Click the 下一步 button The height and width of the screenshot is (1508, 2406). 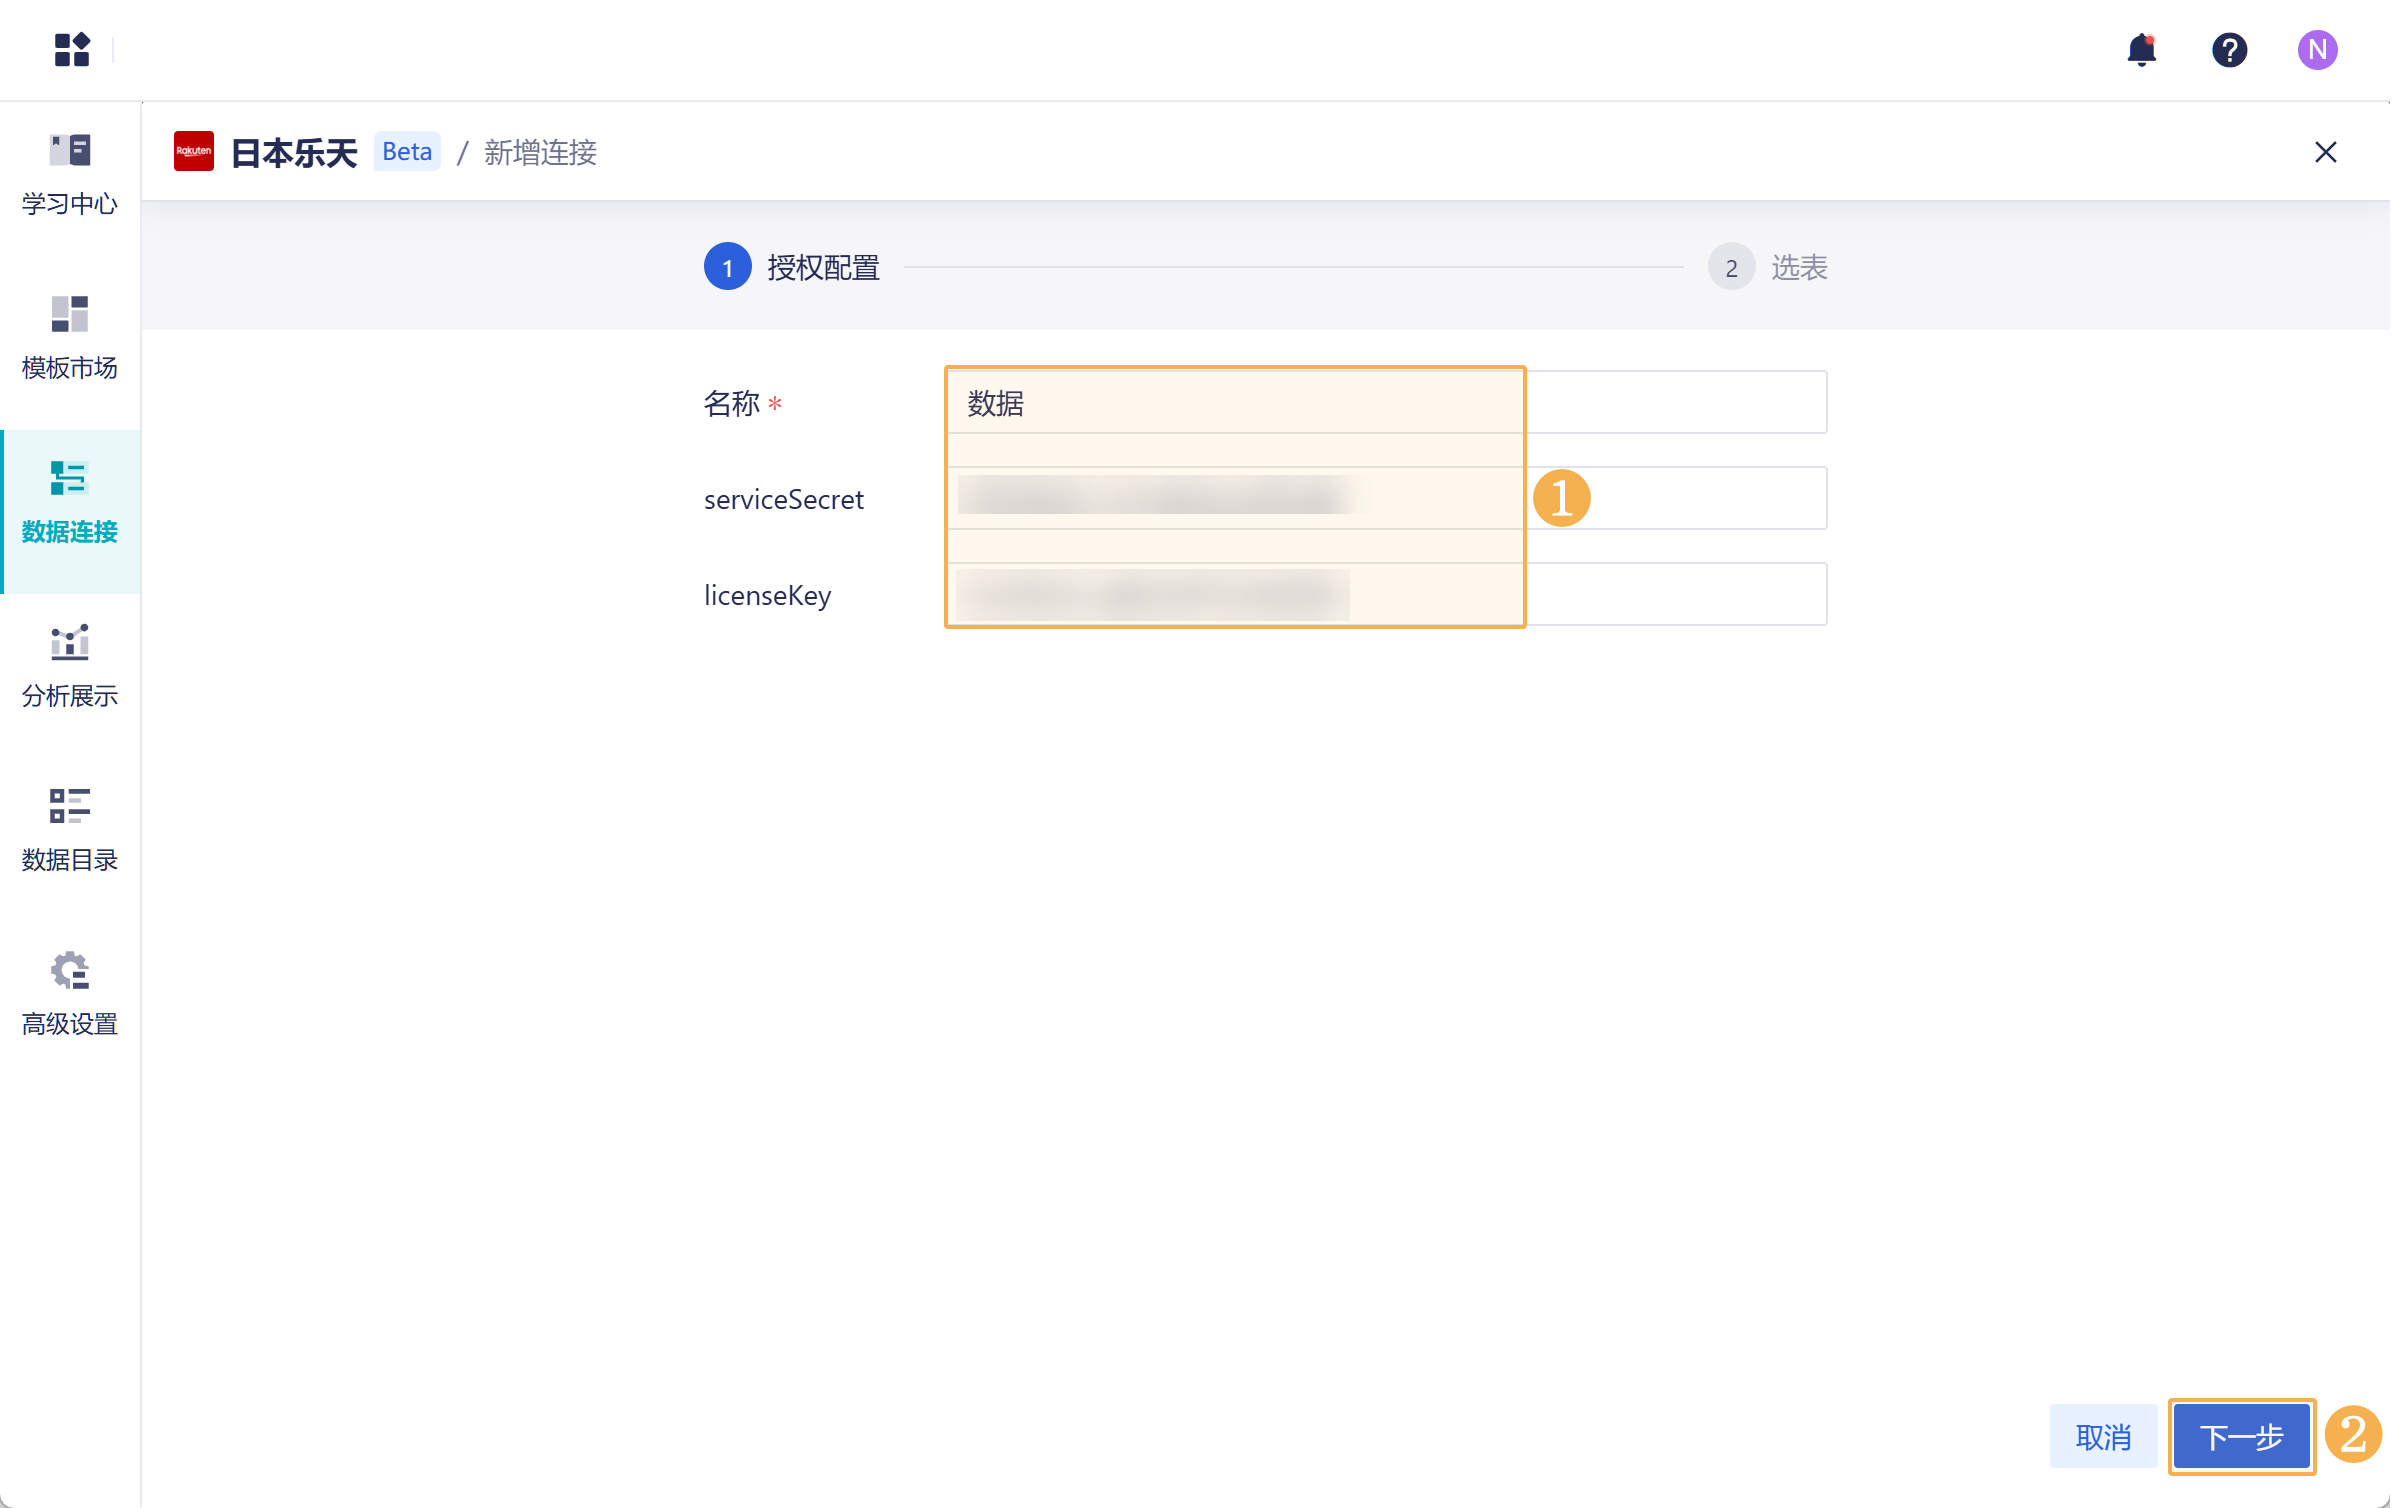coord(2241,1437)
